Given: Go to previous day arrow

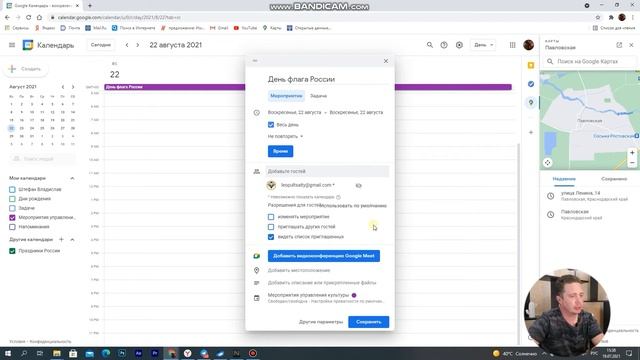Looking at the screenshot, I should [127, 45].
